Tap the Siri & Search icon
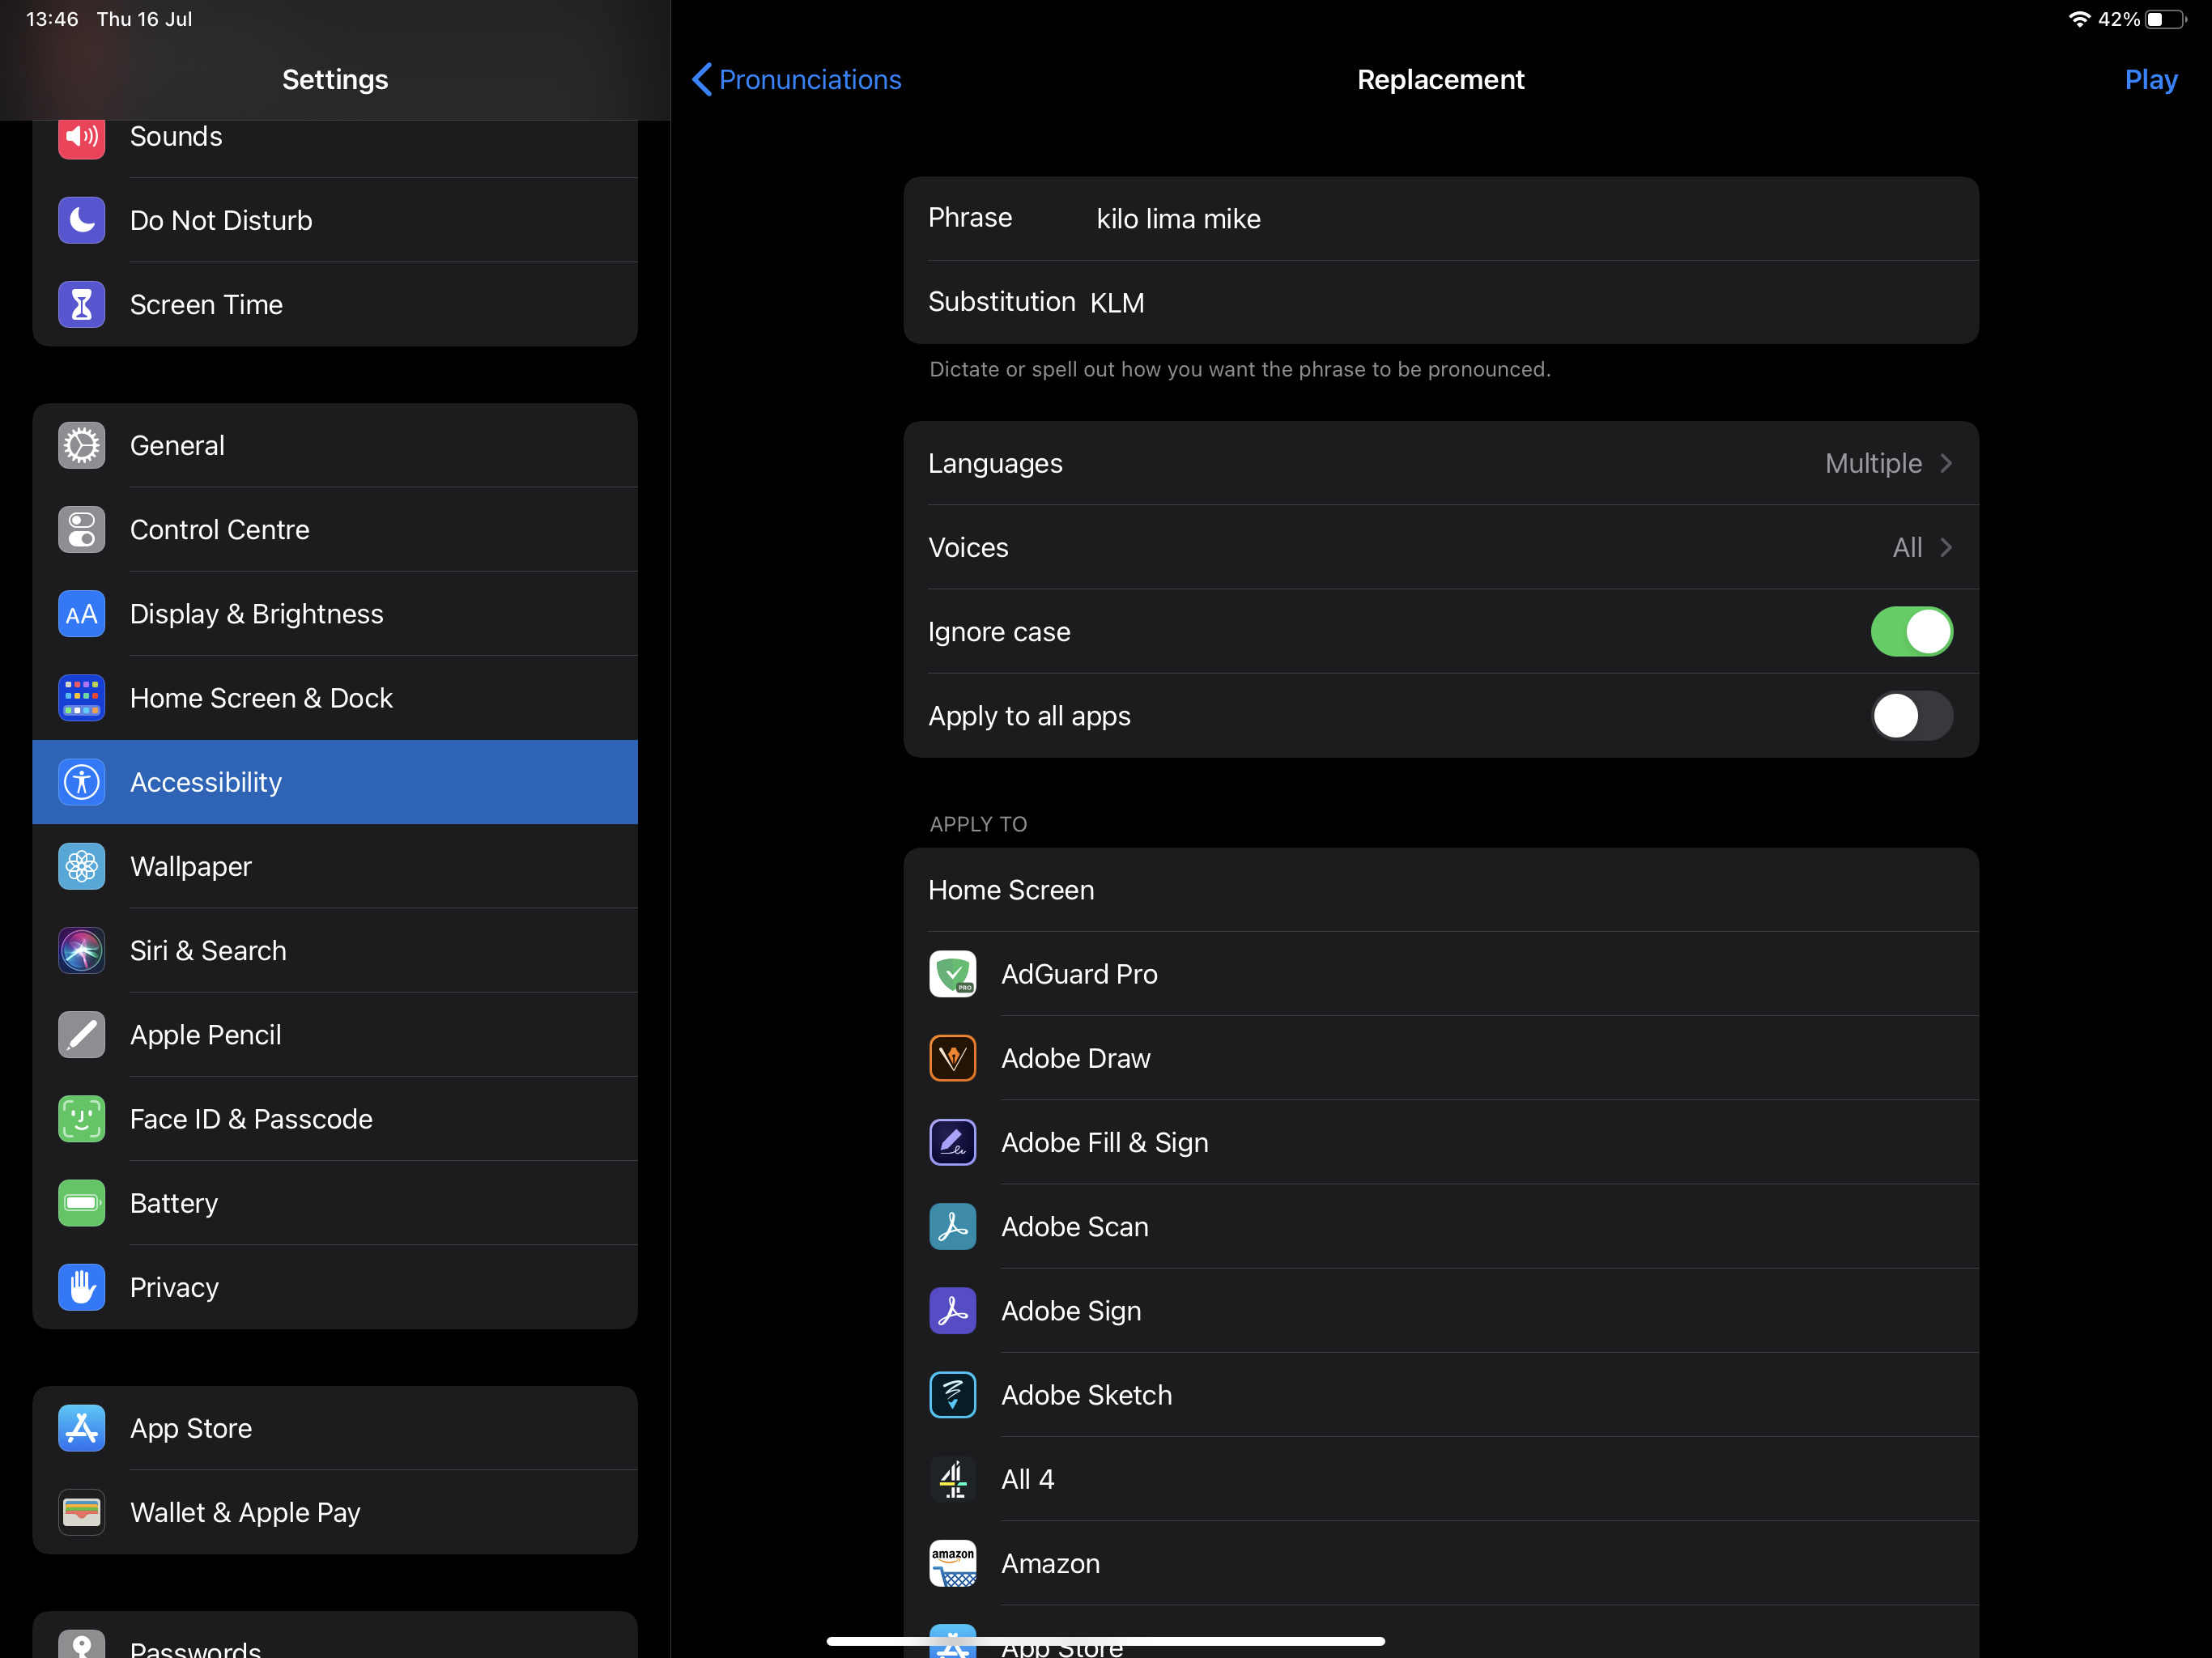 point(82,950)
